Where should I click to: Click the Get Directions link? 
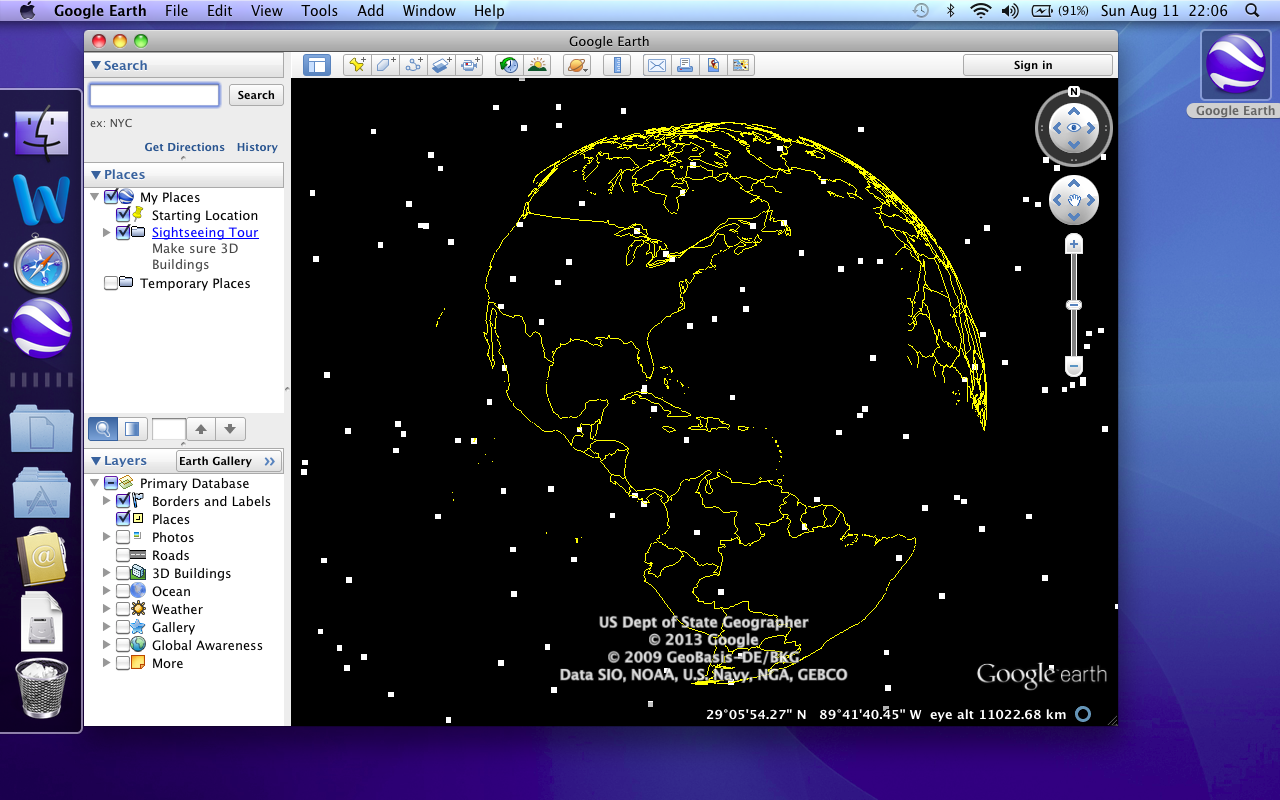tap(185, 147)
